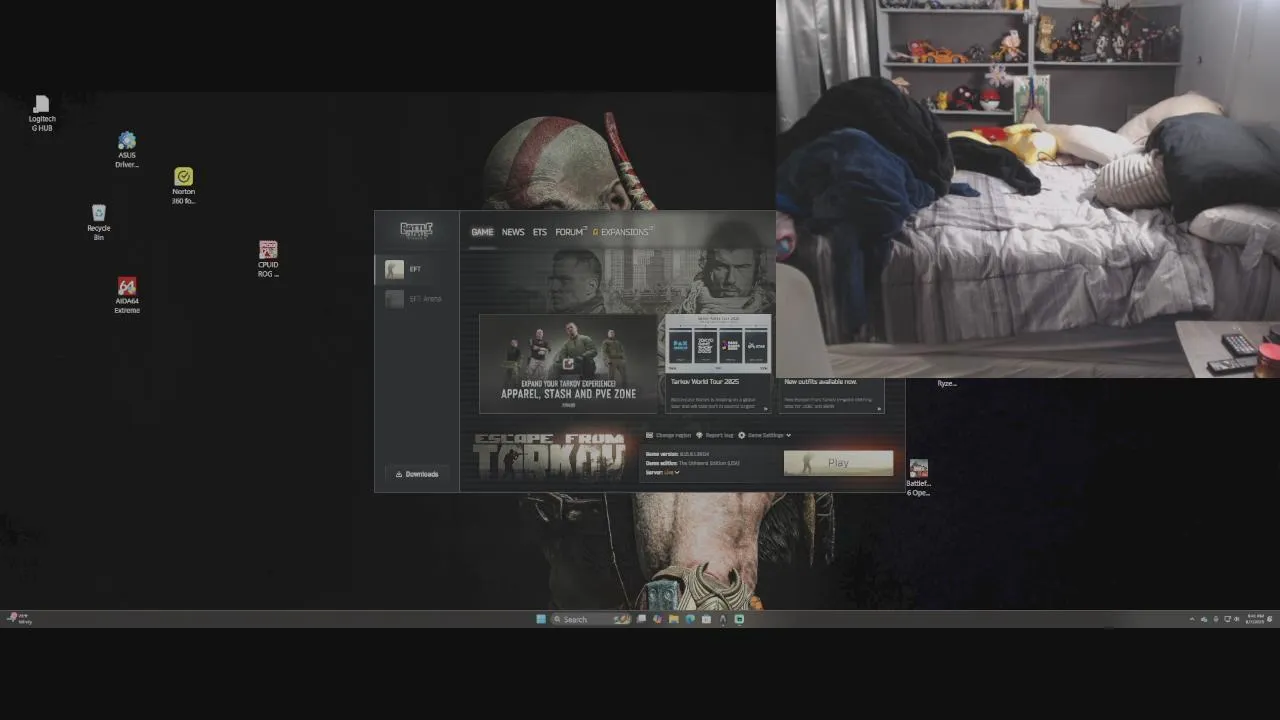This screenshot has height=720, width=1280.
Task: Click the green app icon on taskbar
Action: [739, 619]
